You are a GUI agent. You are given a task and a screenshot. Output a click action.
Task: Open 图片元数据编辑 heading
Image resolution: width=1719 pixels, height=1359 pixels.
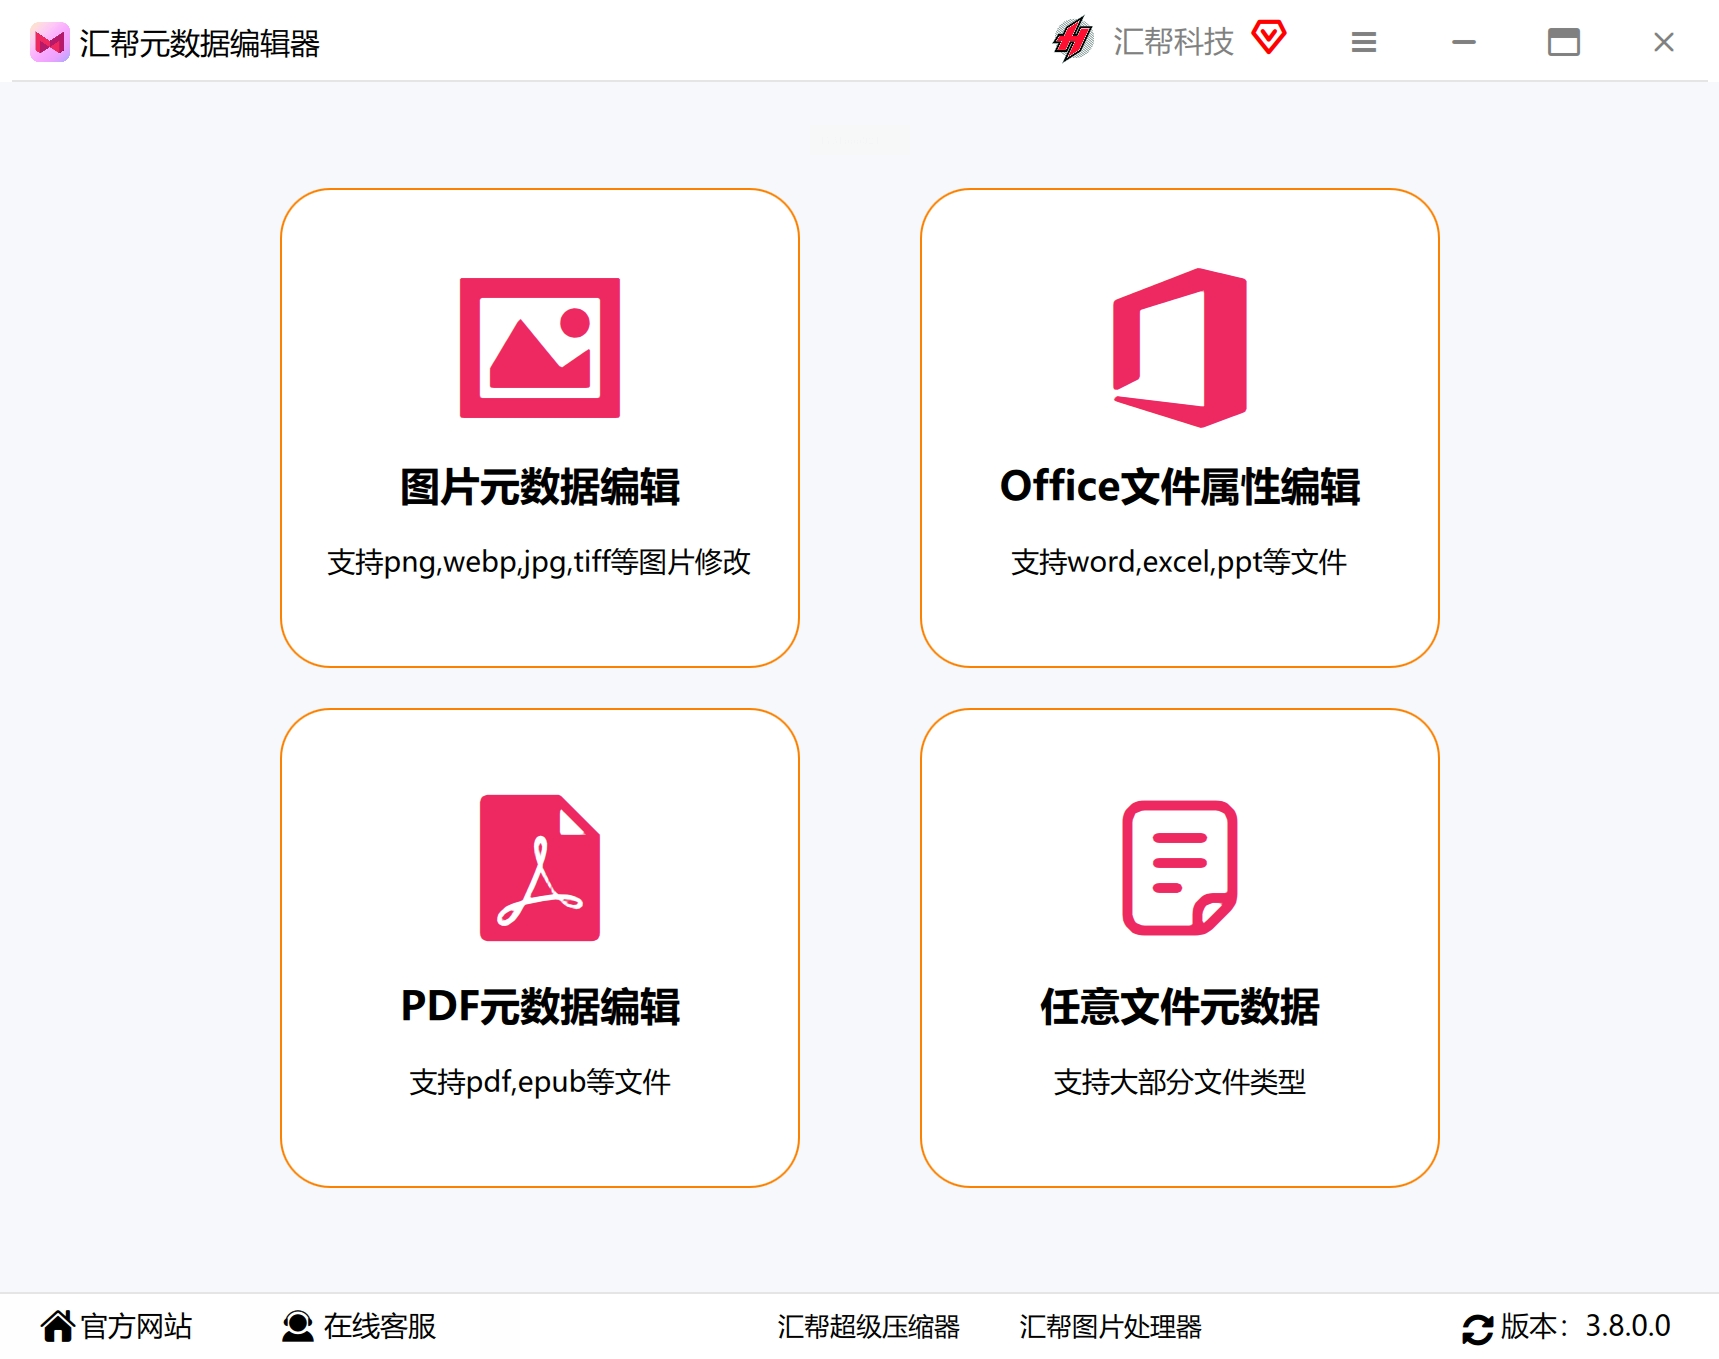click(540, 487)
